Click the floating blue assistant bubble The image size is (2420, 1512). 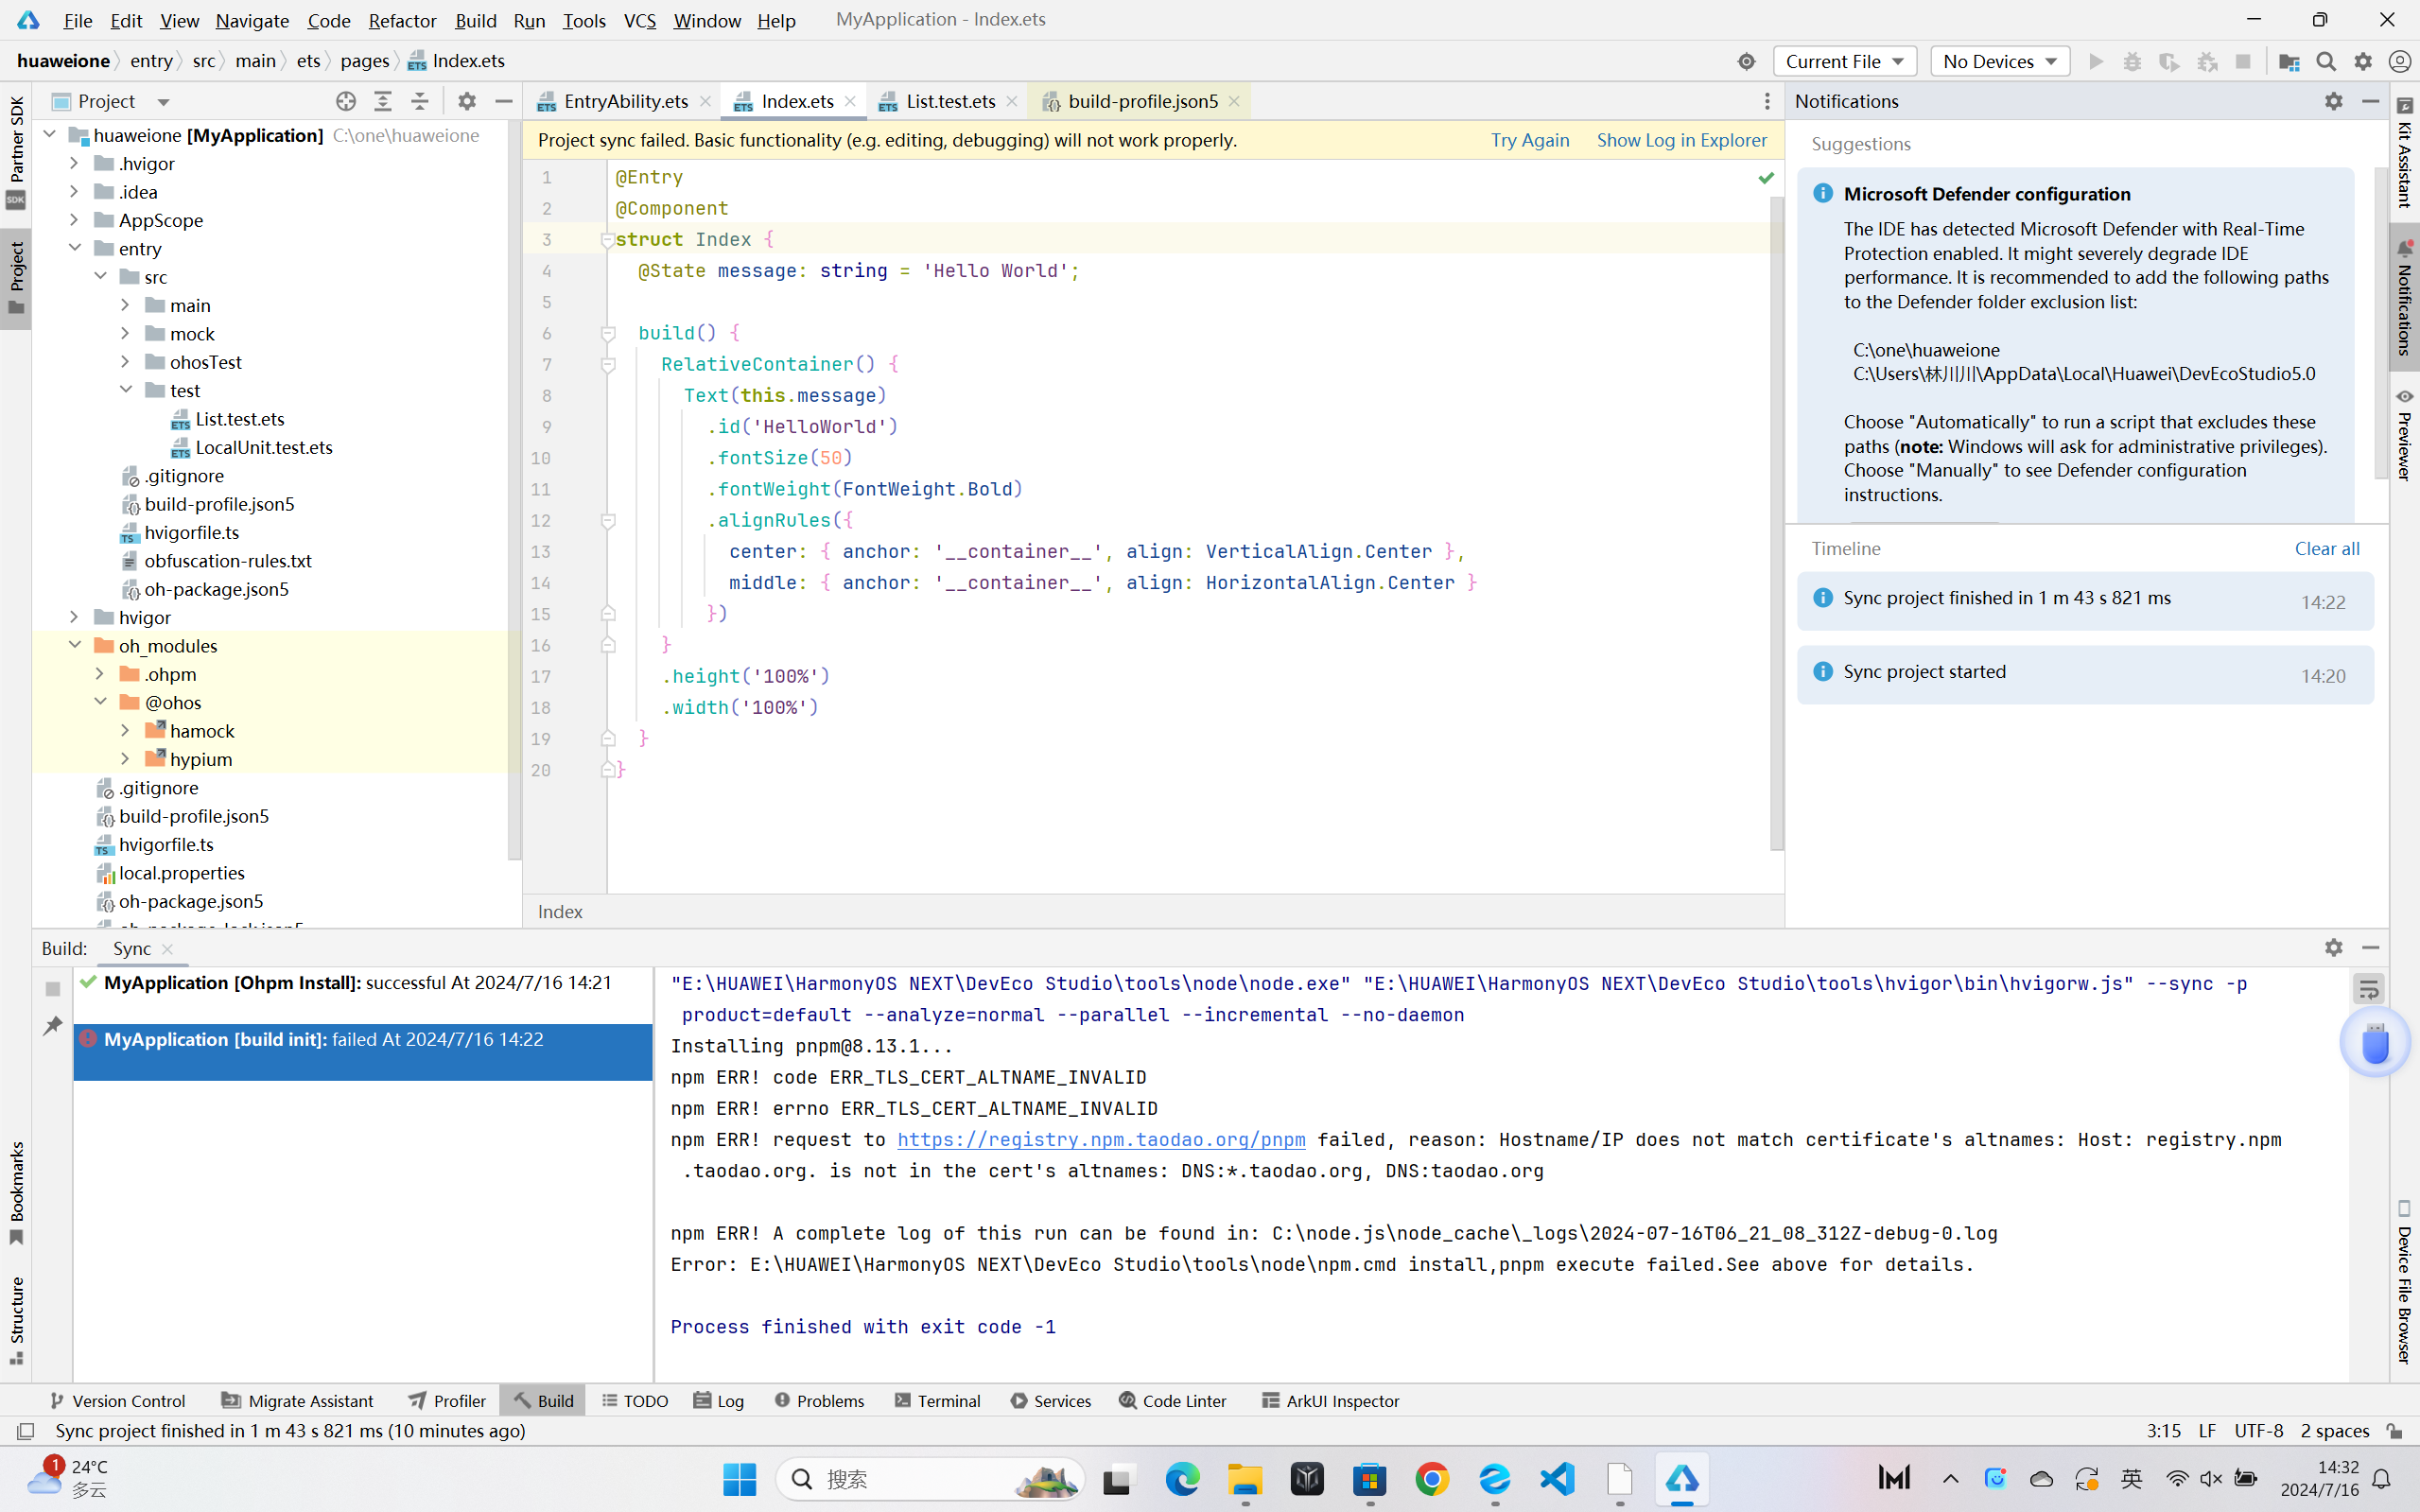tap(2375, 1043)
